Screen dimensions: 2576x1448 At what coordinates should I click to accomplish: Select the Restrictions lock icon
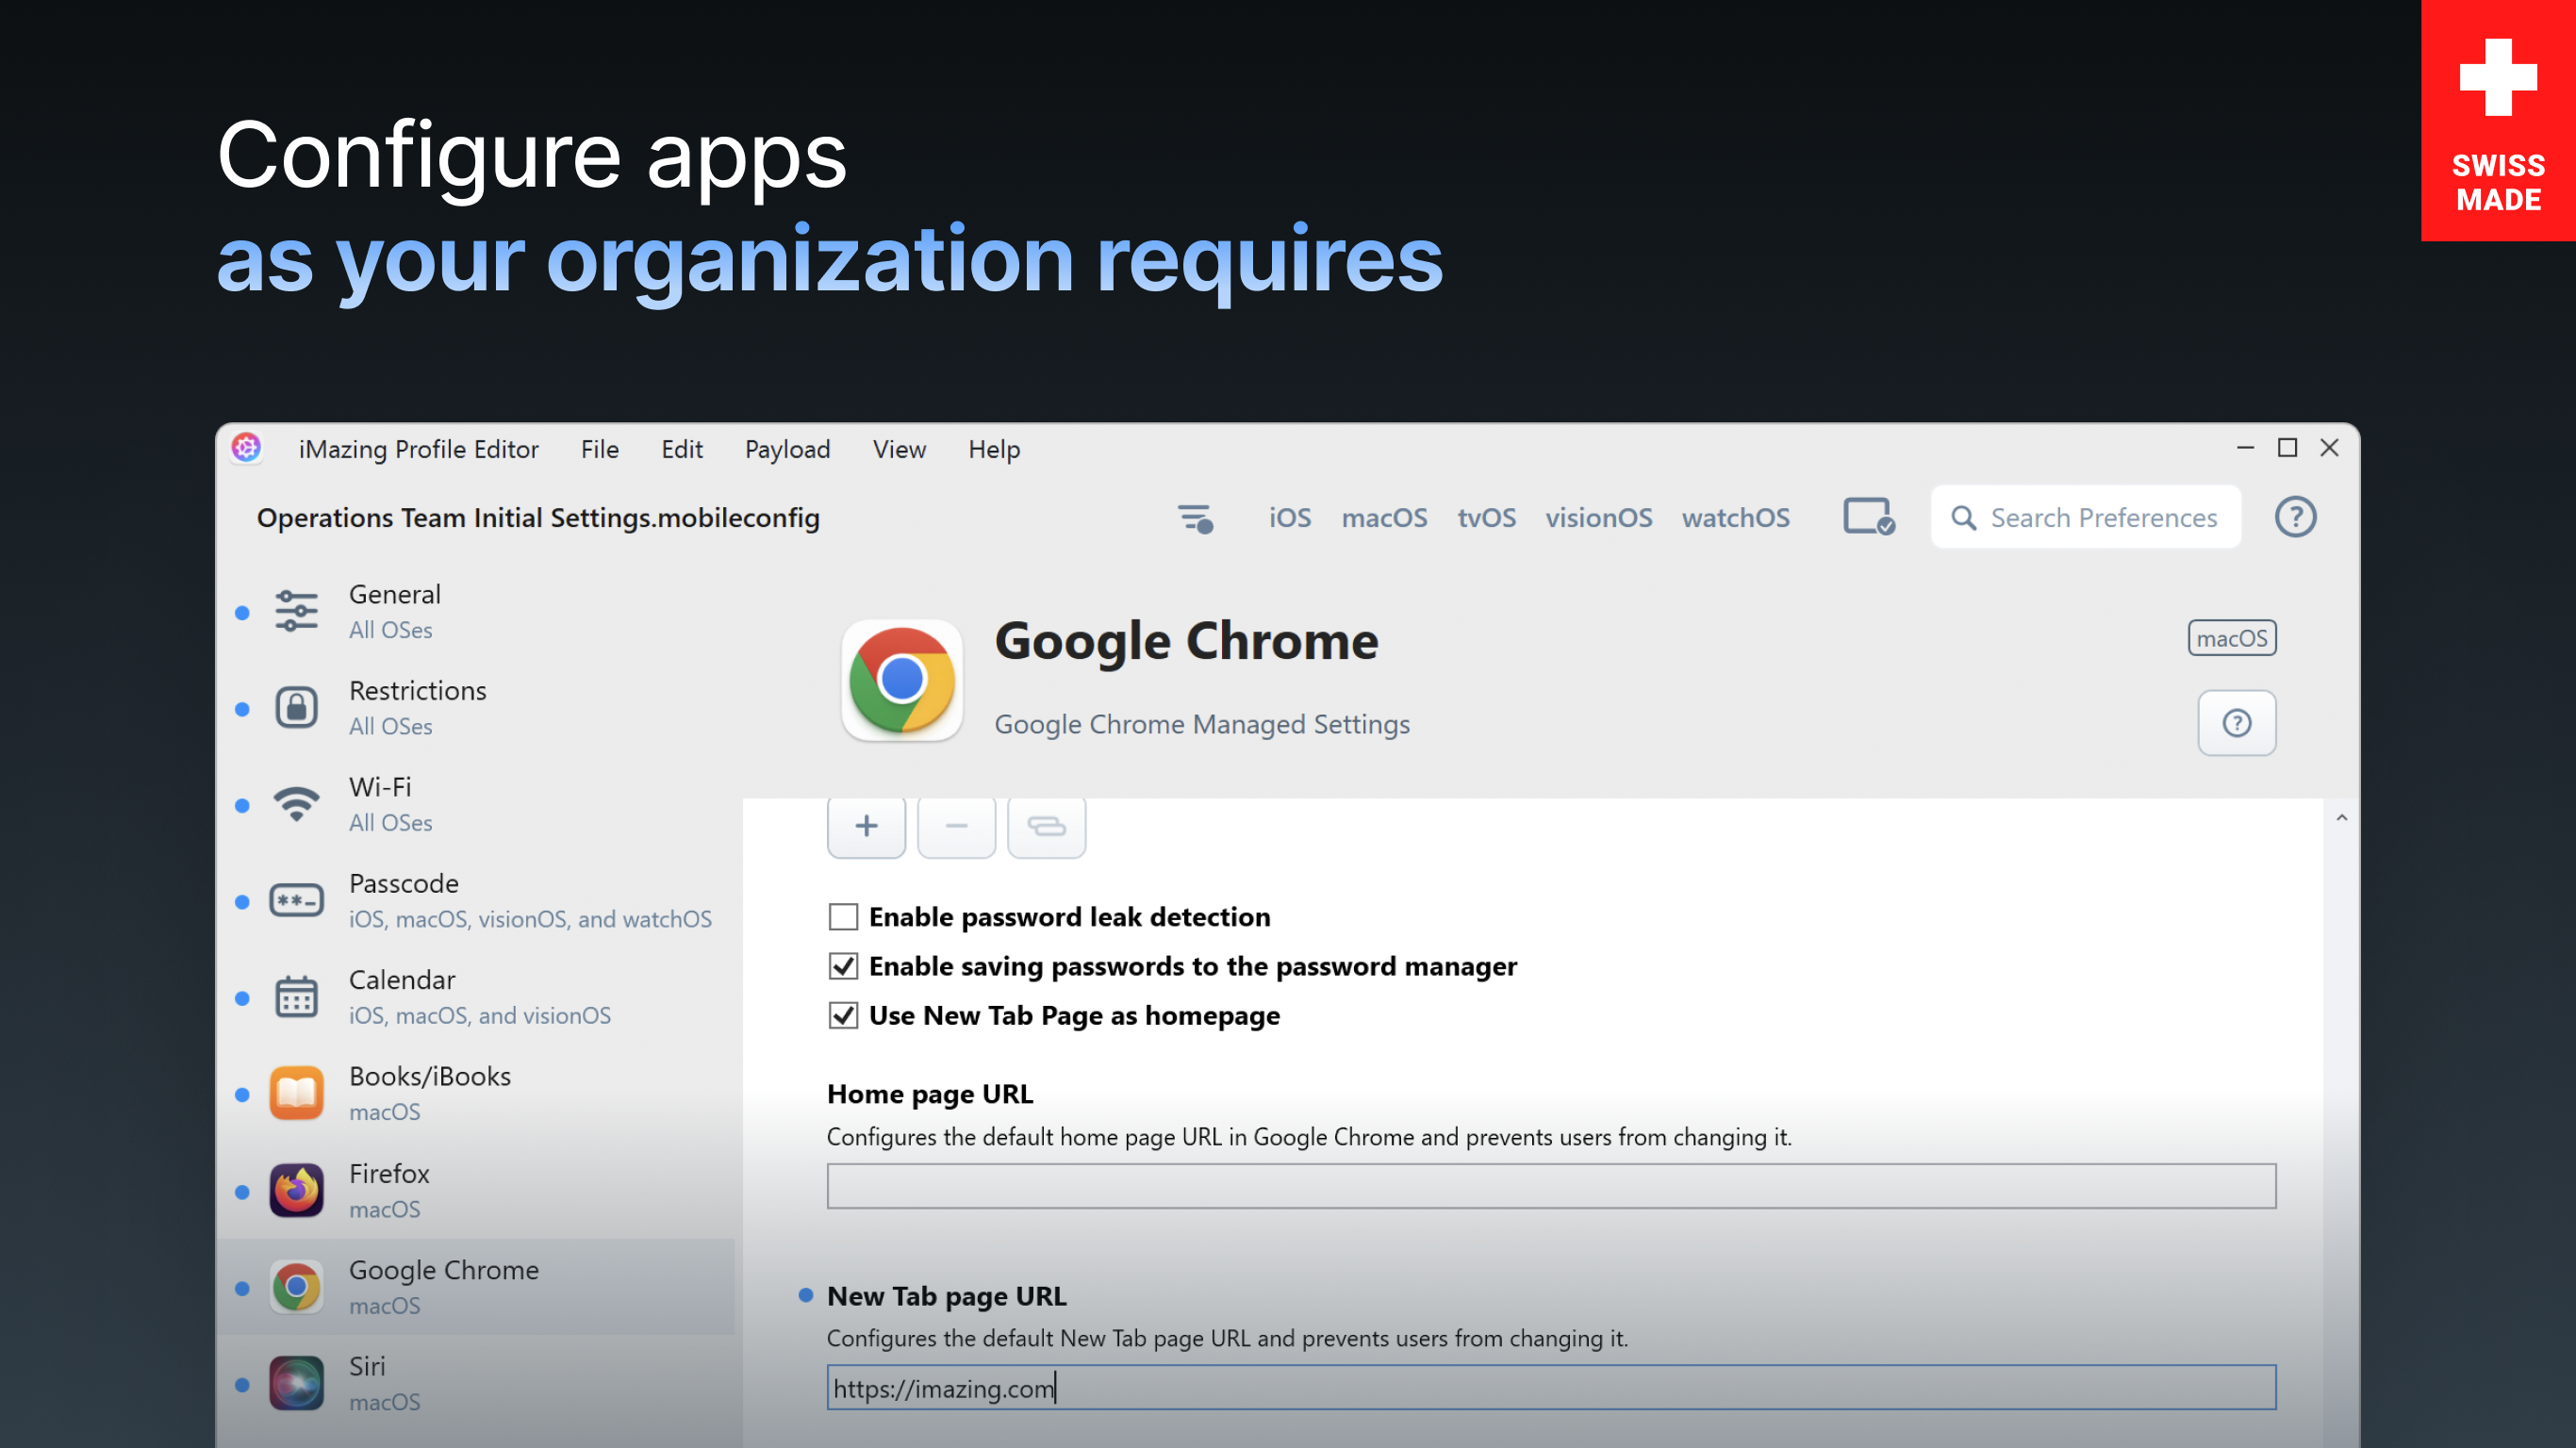[x=296, y=707]
